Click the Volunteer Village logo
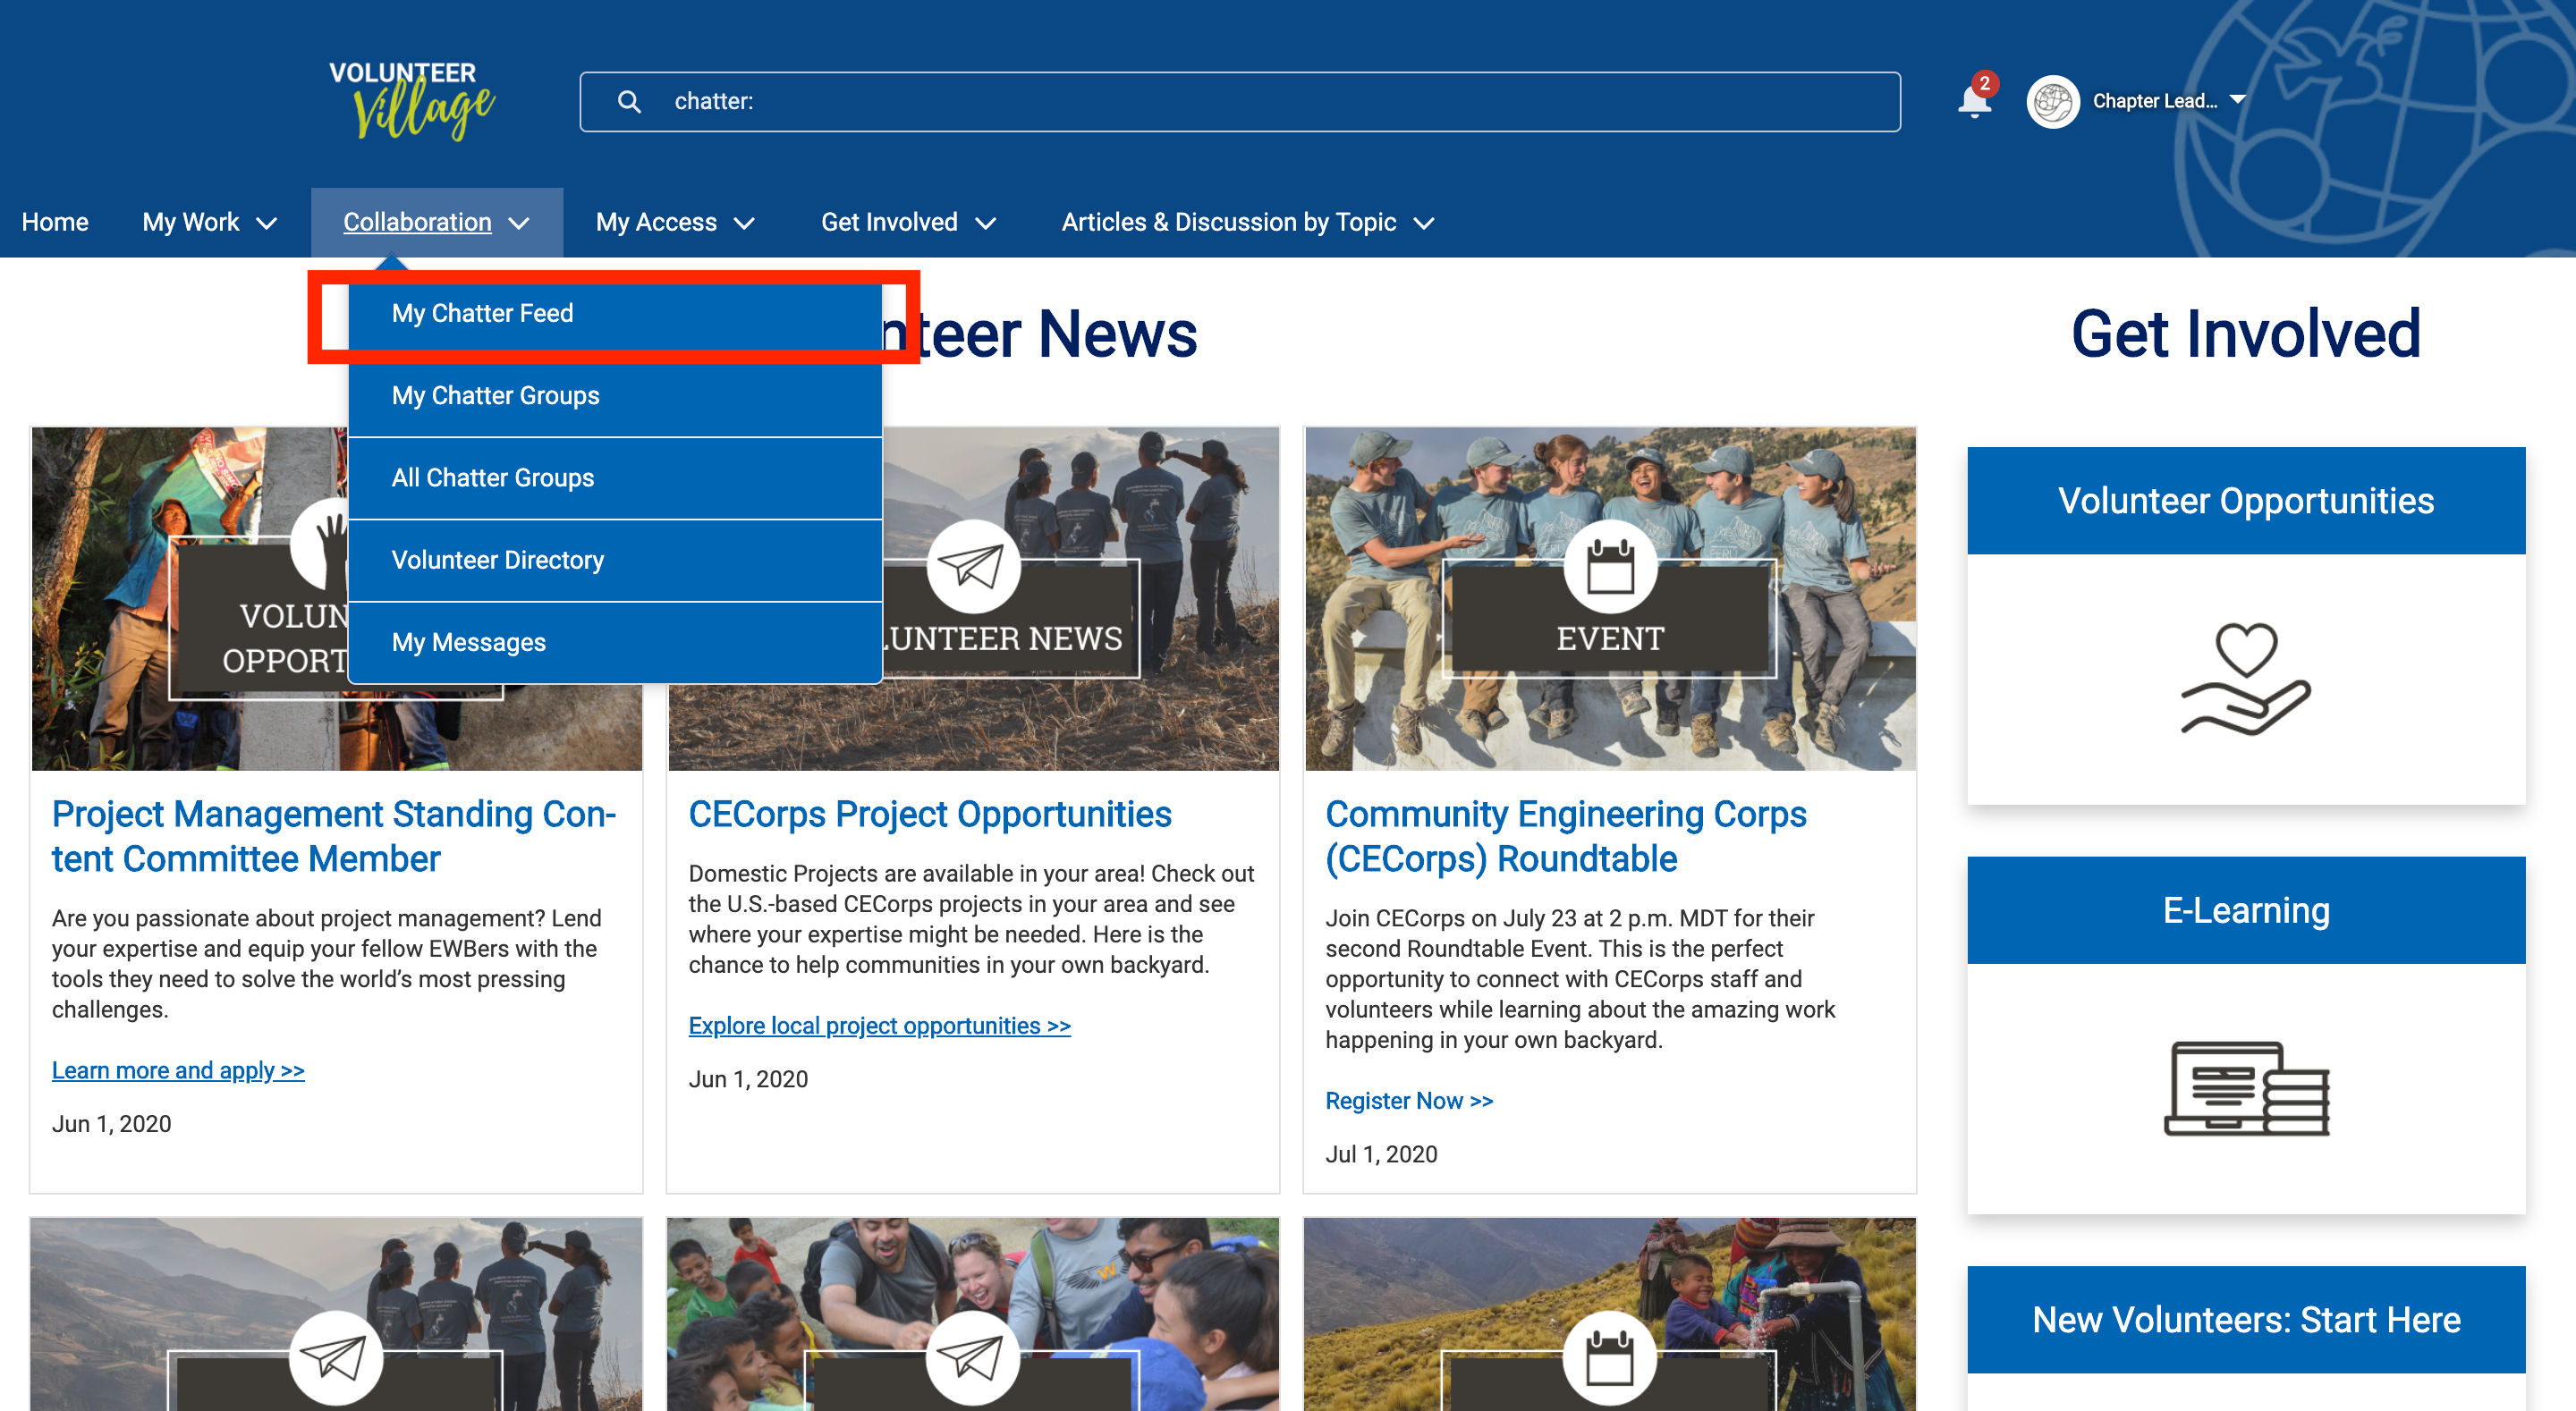This screenshot has width=2576, height=1411. point(411,100)
